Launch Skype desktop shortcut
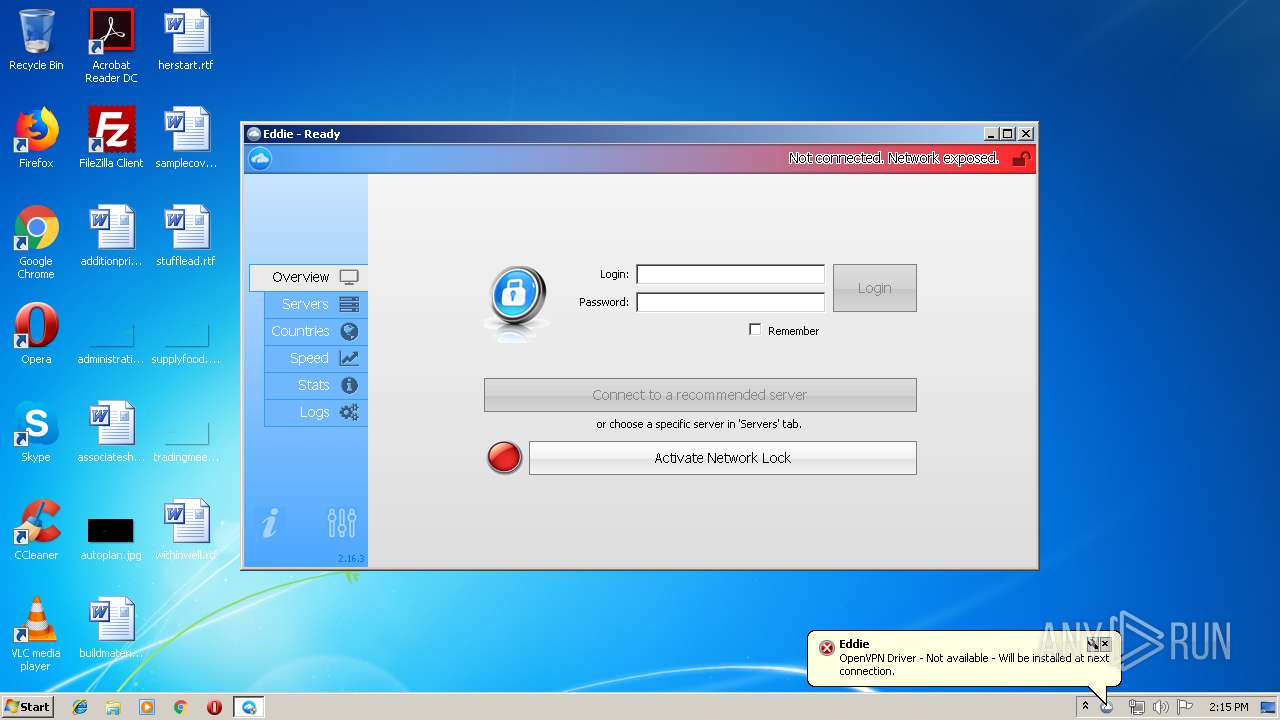 [x=36, y=432]
